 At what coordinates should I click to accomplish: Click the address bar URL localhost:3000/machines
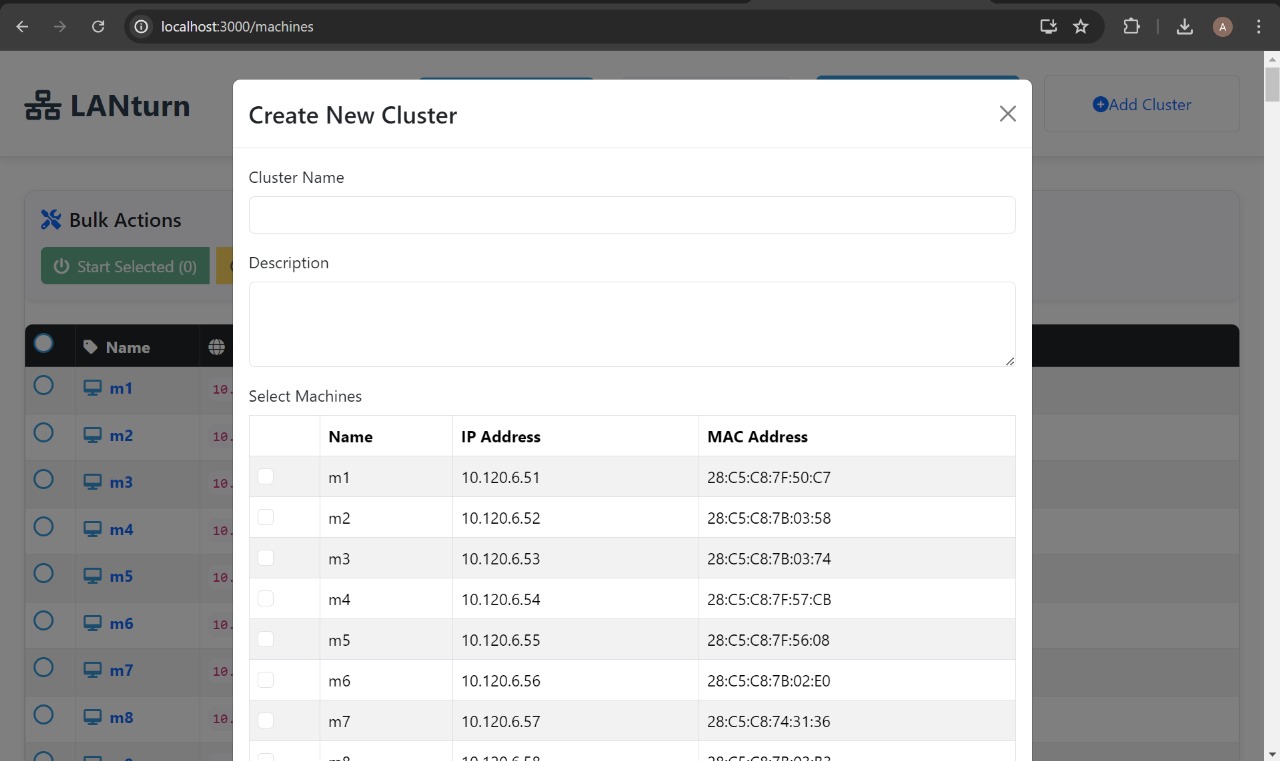point(237,27)
